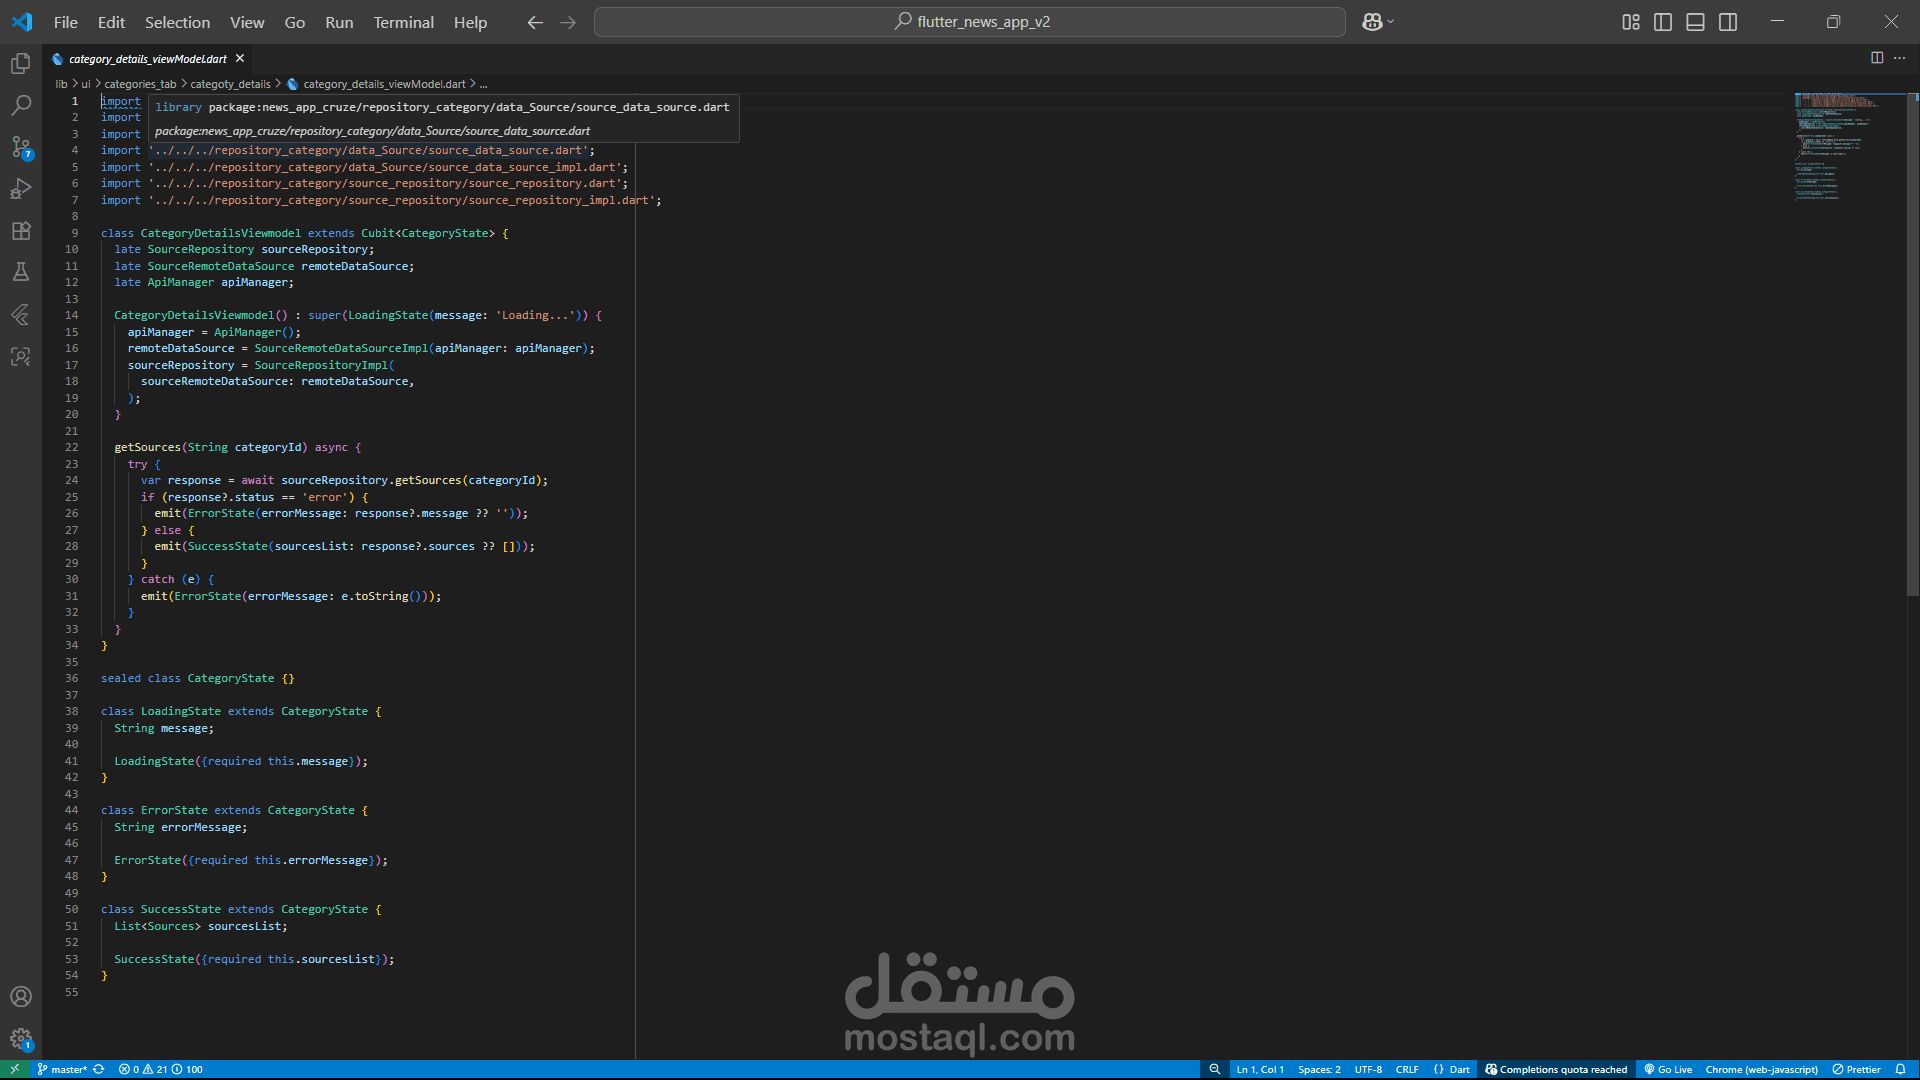Open Copilot chat dropdown arrow
This screenshot has width=1920, height=1080.
point(1391,22)
